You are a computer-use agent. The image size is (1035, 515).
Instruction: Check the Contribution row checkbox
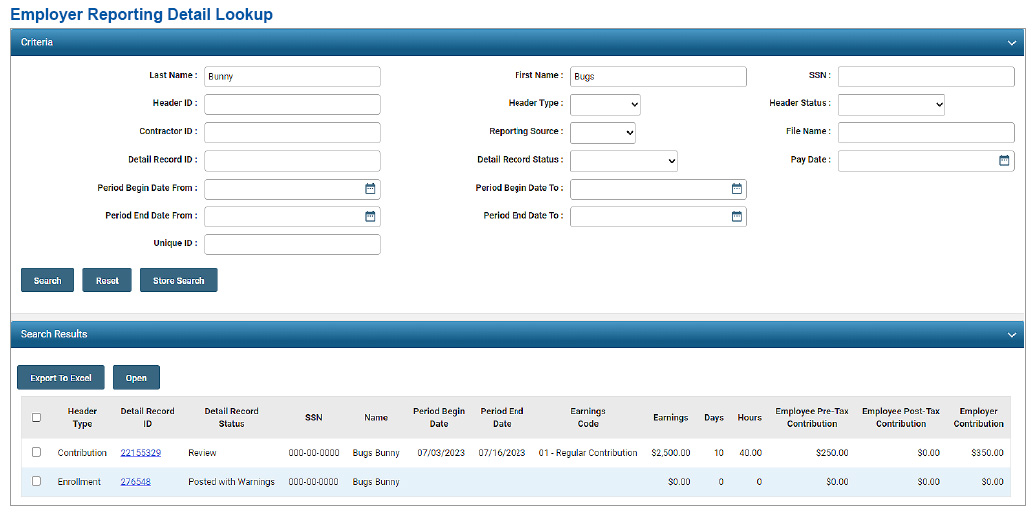(x=37, y=452)
